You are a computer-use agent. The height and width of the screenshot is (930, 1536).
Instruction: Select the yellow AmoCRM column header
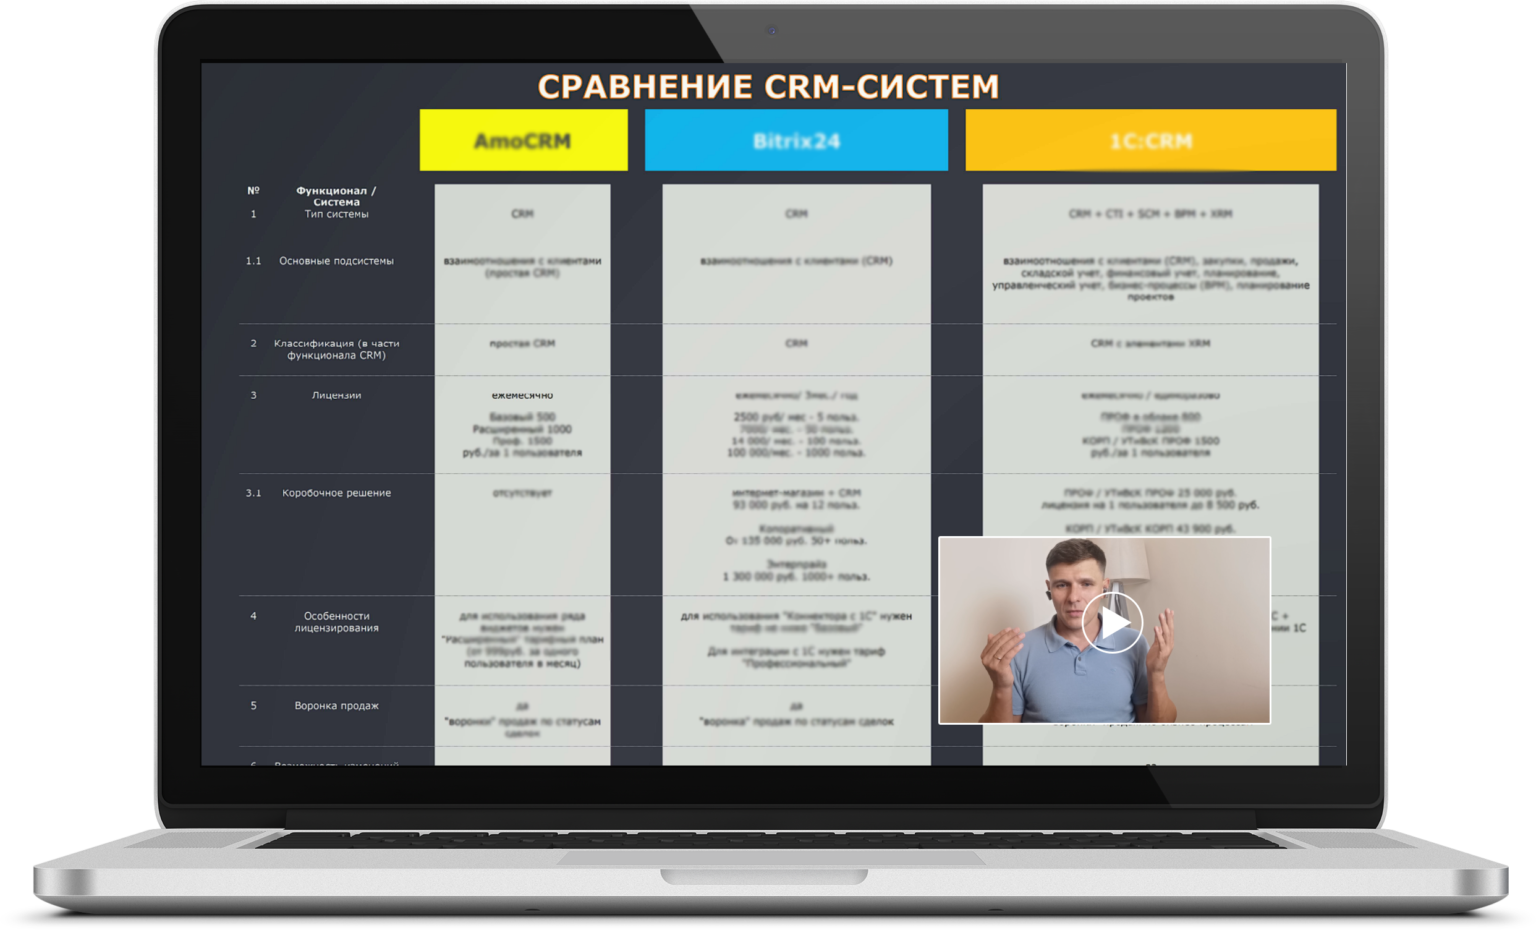point(523,140)
